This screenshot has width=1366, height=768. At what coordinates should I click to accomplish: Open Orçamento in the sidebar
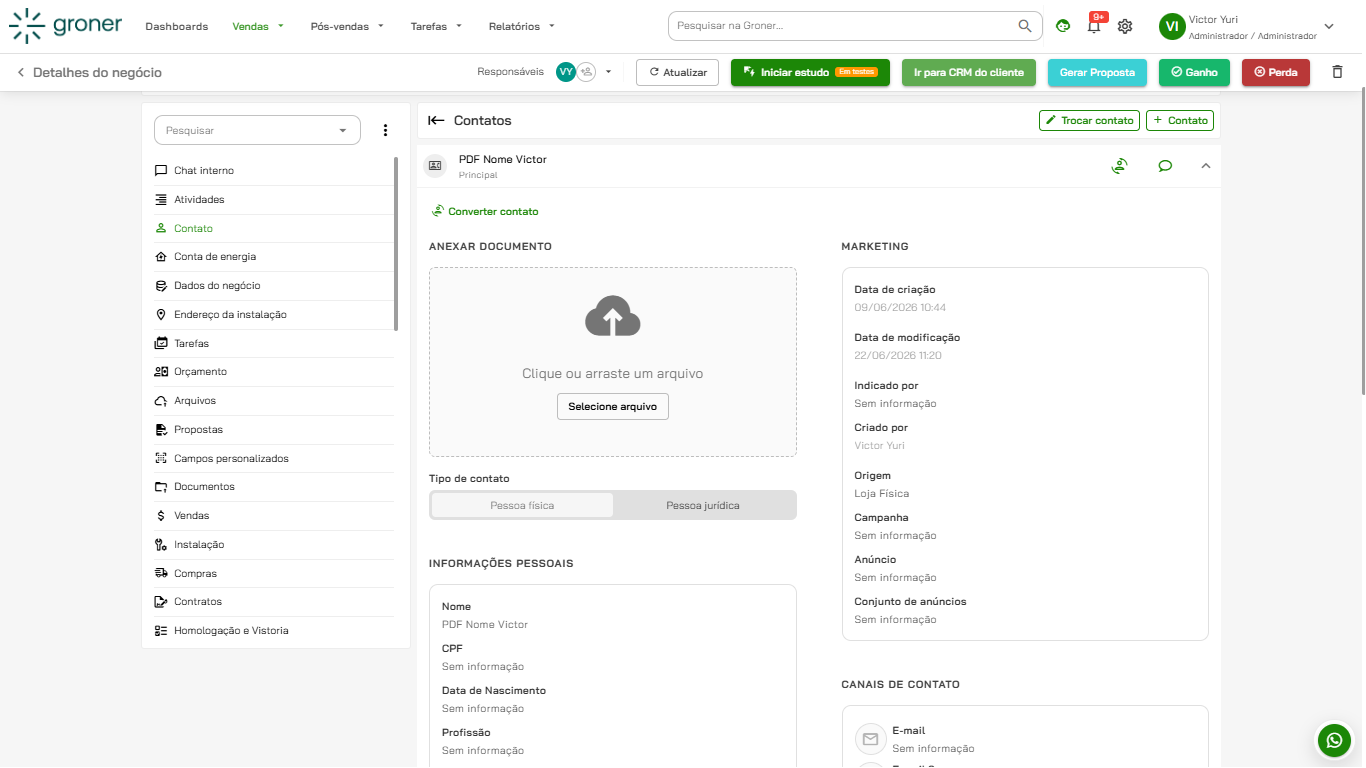pyautogui.click(x=274, y=372)
